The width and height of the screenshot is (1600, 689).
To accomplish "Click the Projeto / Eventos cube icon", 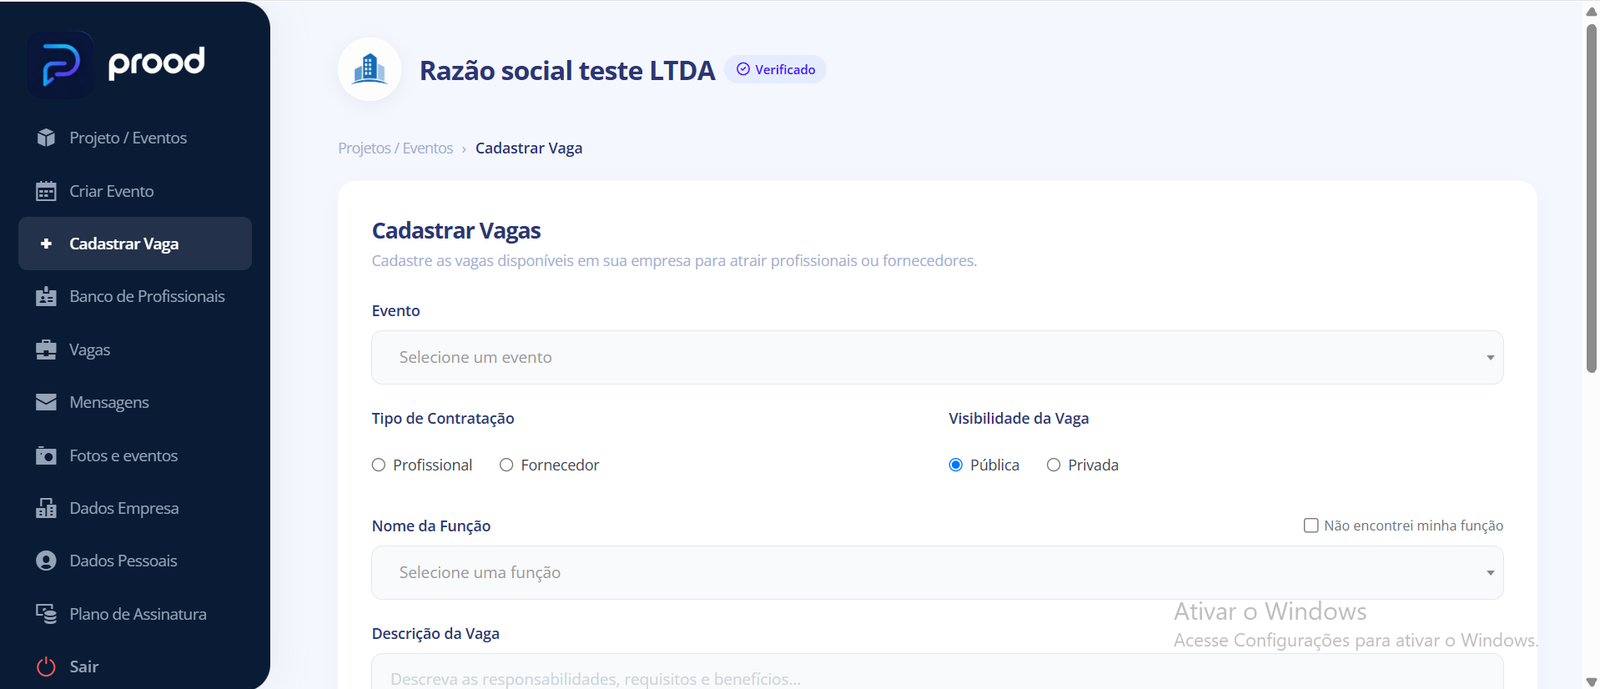I will (46, 138).
